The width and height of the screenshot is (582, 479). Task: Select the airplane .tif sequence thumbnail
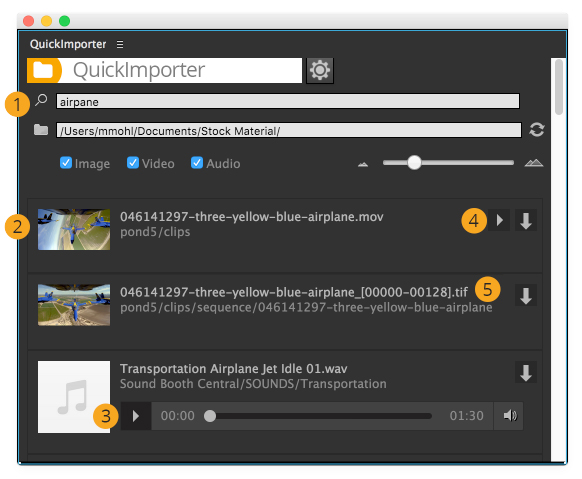point(74,305)
